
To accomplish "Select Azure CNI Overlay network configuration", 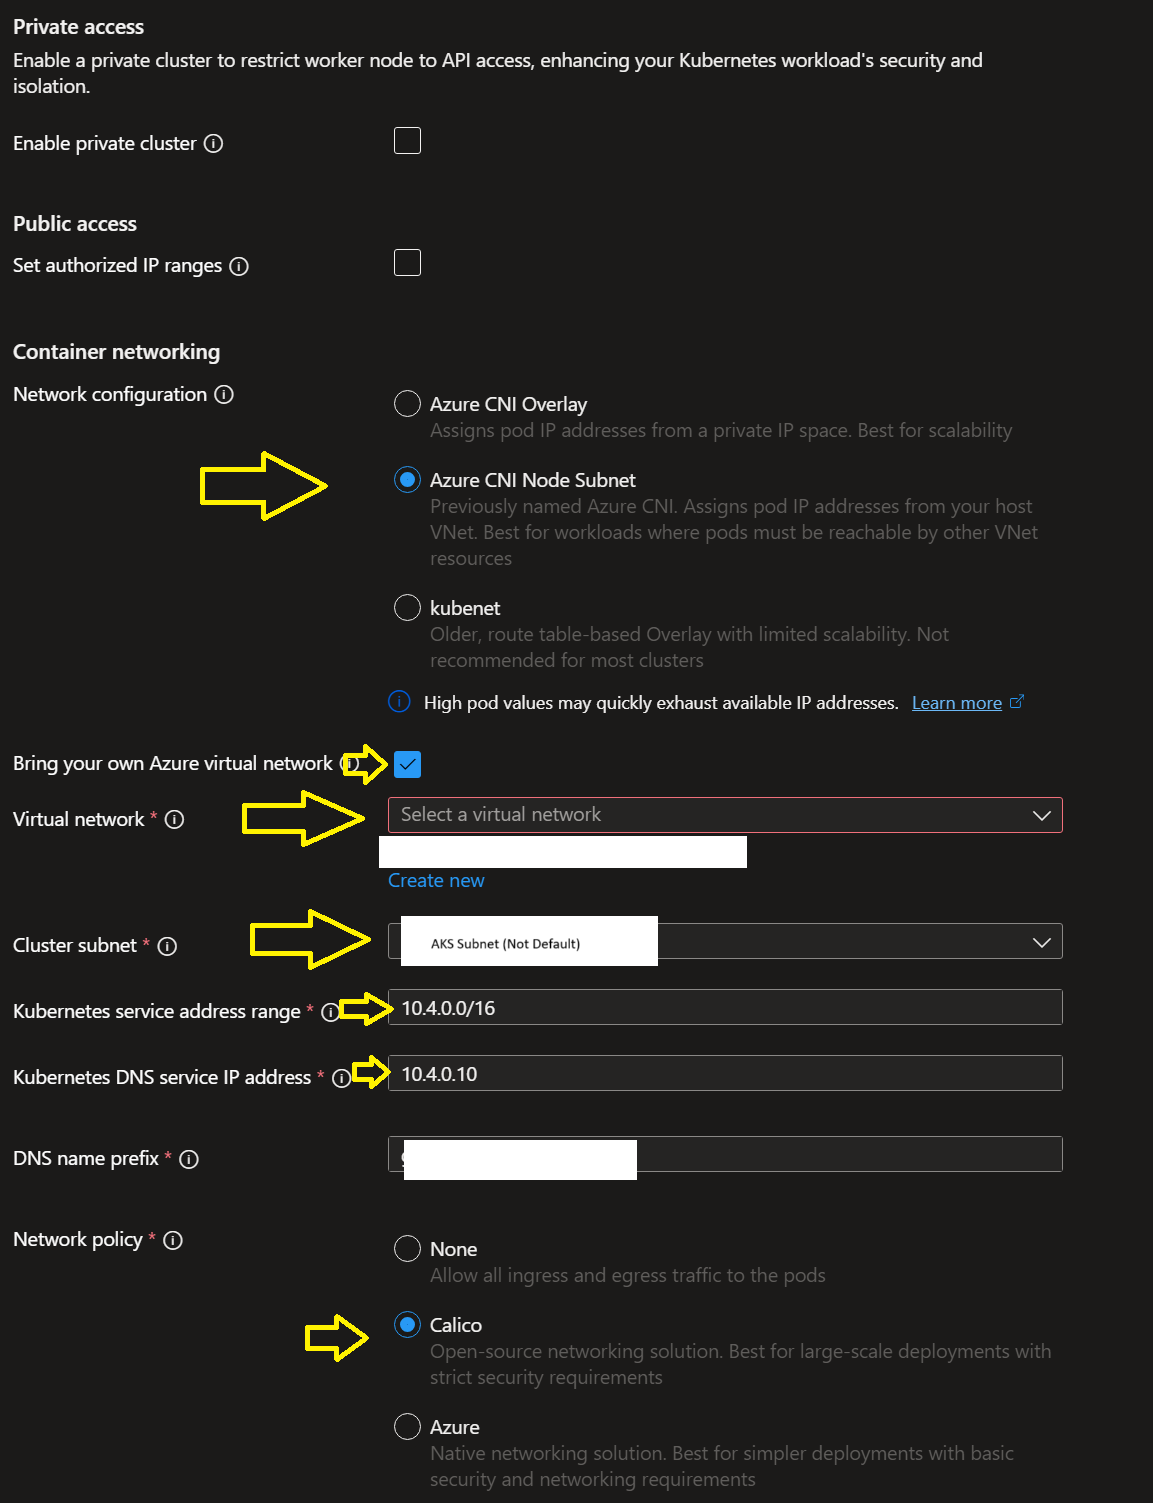I will (x=407, y=404).
